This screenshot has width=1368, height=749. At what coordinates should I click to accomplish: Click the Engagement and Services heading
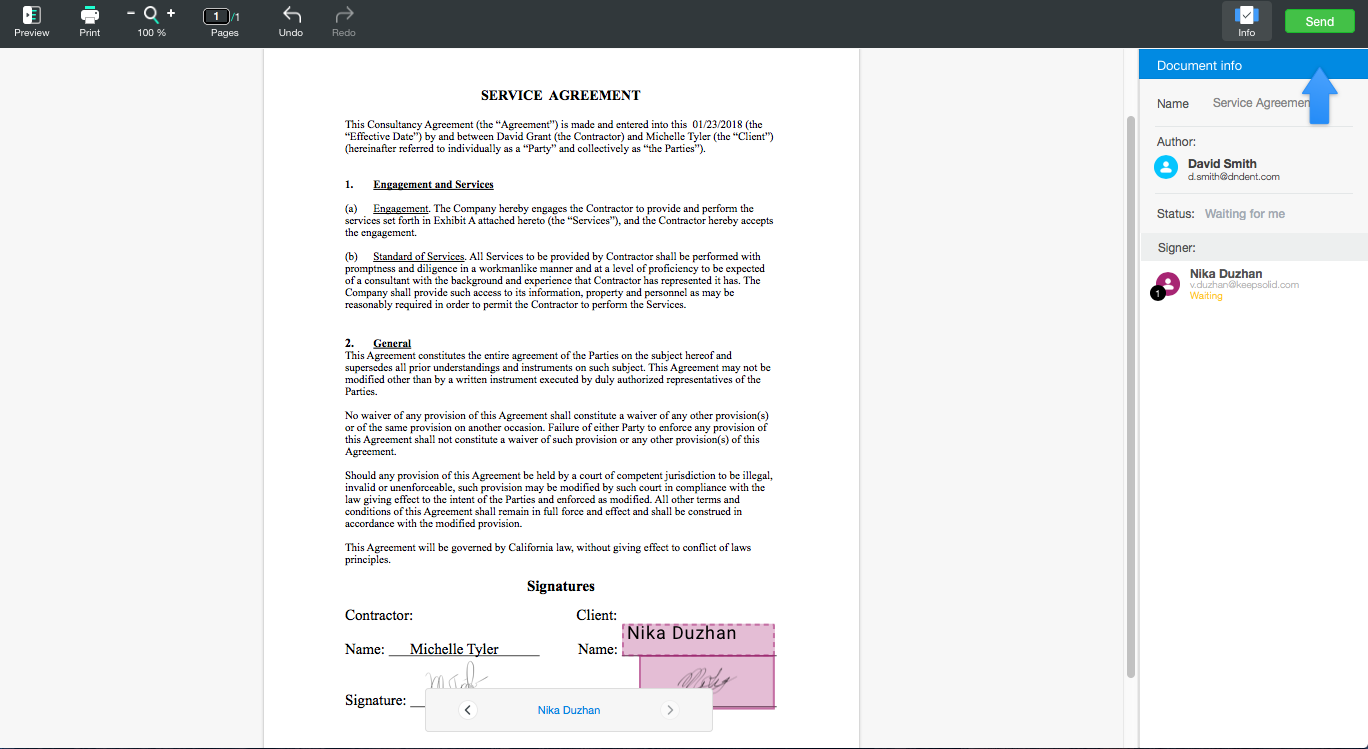coord(433,185)
